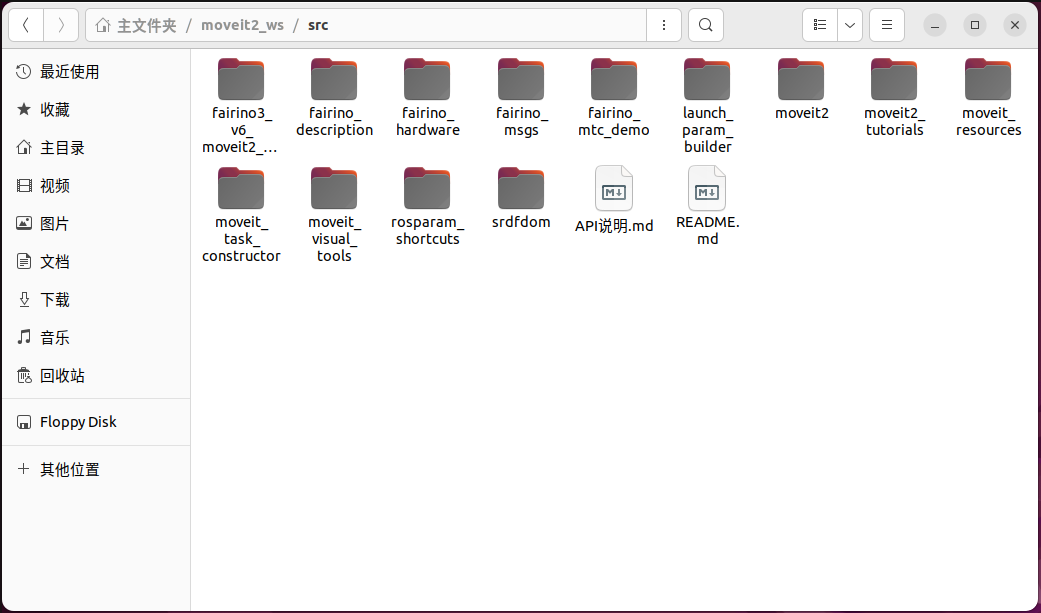Open 最近使用 (Recent) in sidebar
Screen dimensions: 1041x613
click(x=96, y=72)
